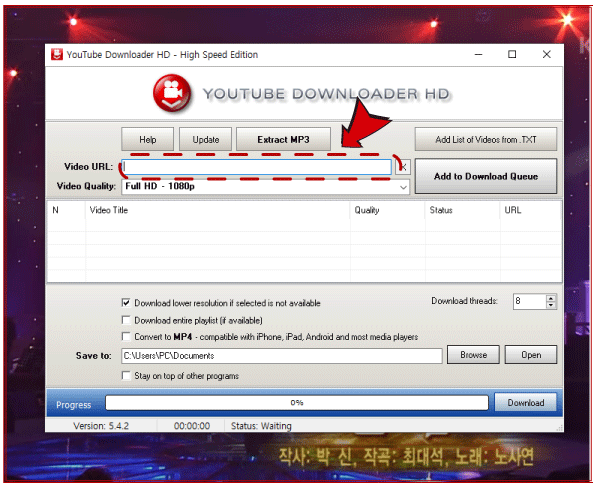
Task: Click the red camera logo in the banner
Action: 172,93
